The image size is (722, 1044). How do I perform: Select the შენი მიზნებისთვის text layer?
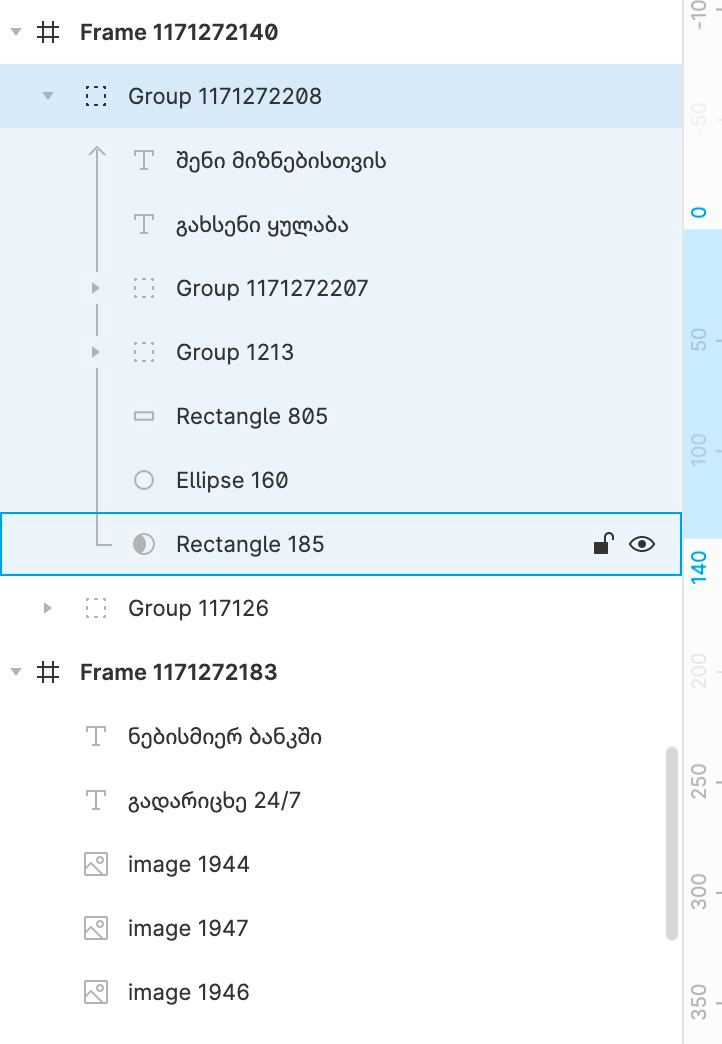pyautogui.click(x=280, y=160)
